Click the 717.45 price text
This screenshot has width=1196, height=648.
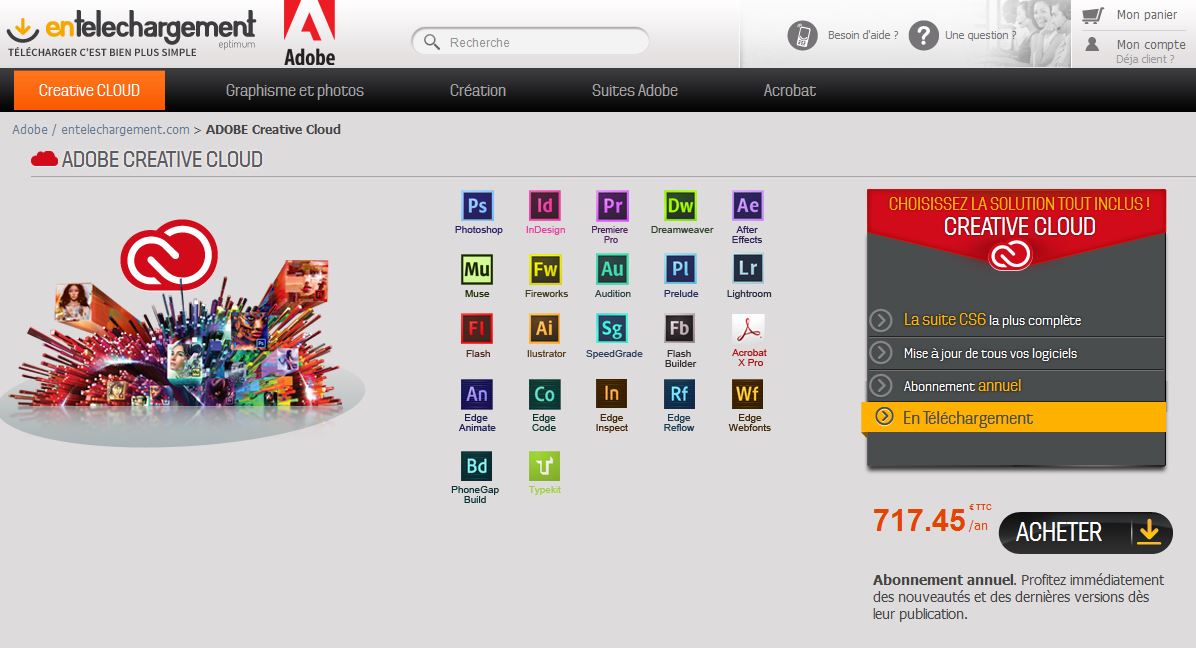tap(919, 521)
